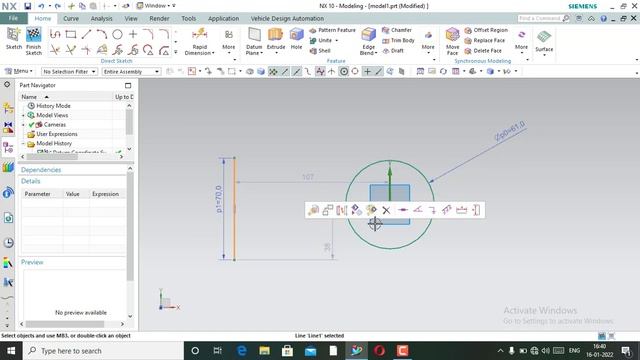Viewport: 640px width, 360px height.
Task: Click the Find a Command search field
Action: pos(544,18)
